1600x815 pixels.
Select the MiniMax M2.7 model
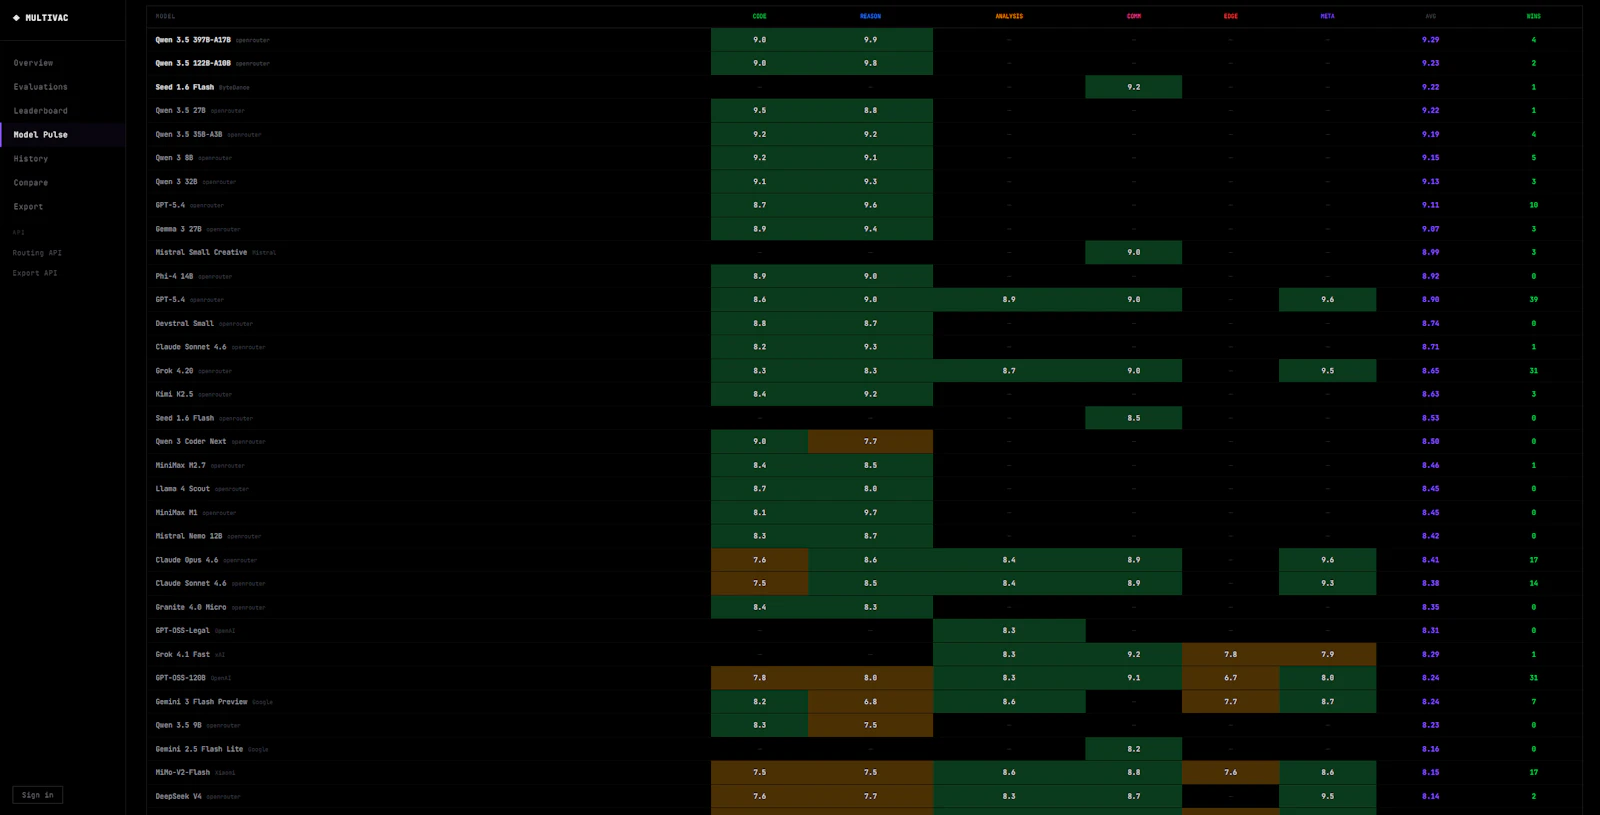180,465
